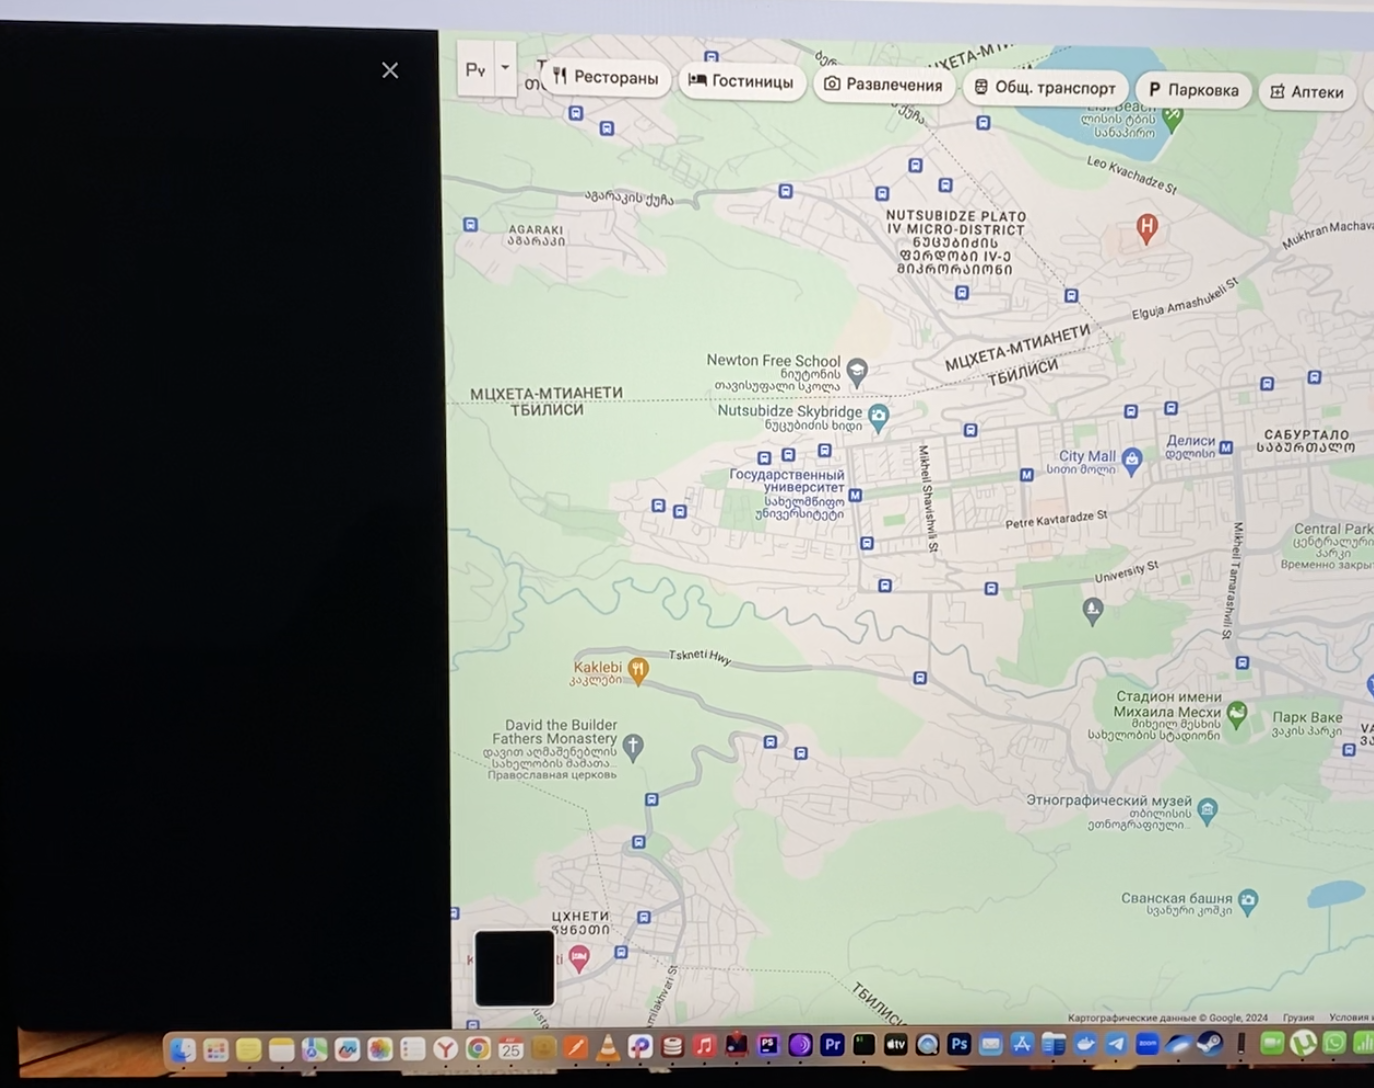Open Google Chrome from the dock
Screen dimensions: 1374x1088
tap(478, 1048)
